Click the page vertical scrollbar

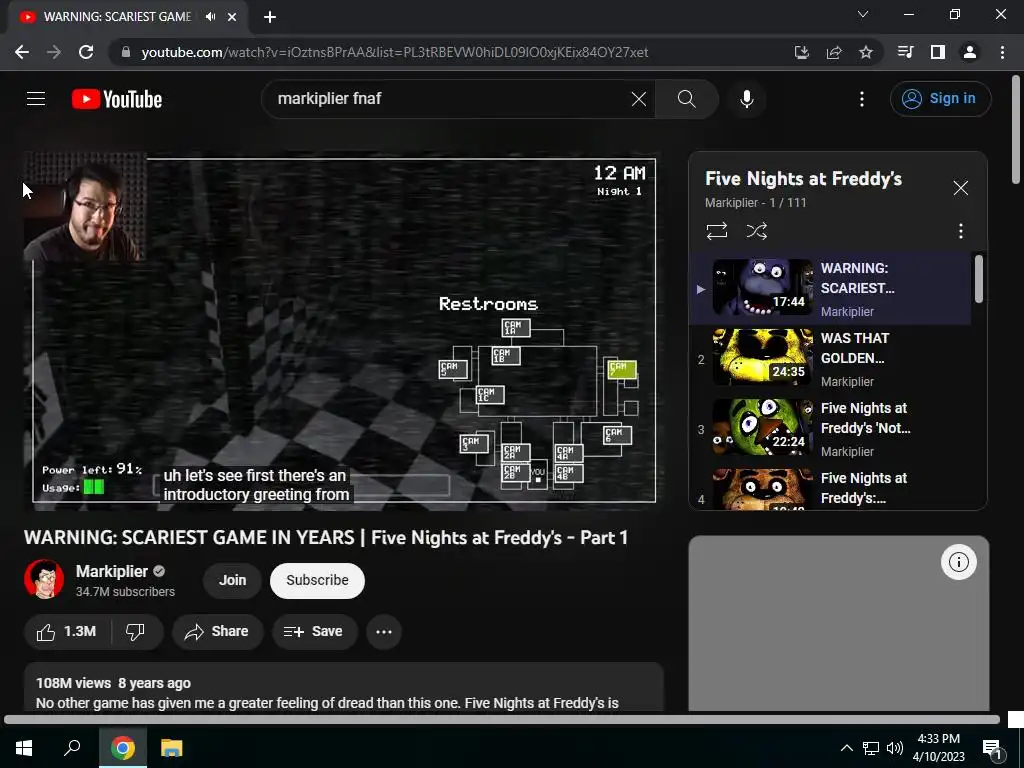(x=1016, y=131)
